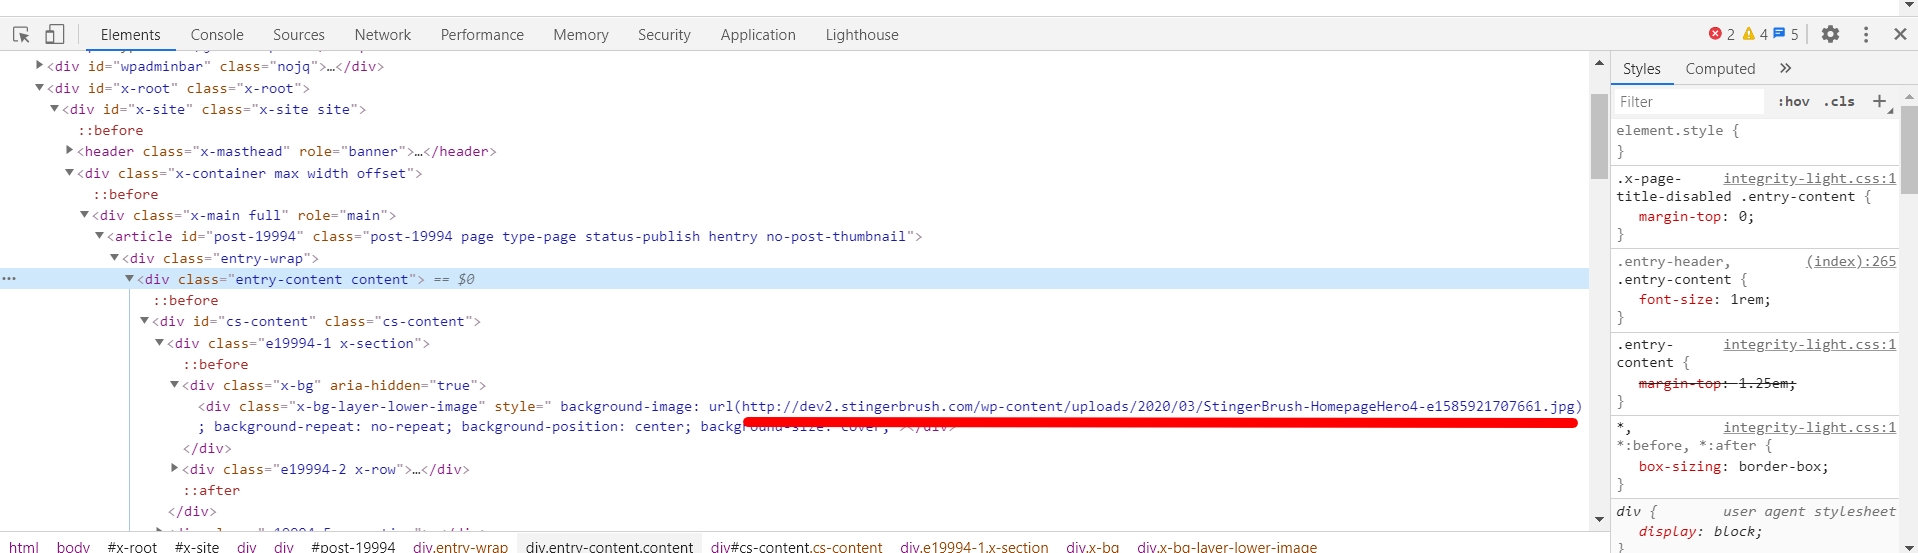Open the Lighthouse tab
Viewport: 1918px width, 553px height.
tap(862, 34)
